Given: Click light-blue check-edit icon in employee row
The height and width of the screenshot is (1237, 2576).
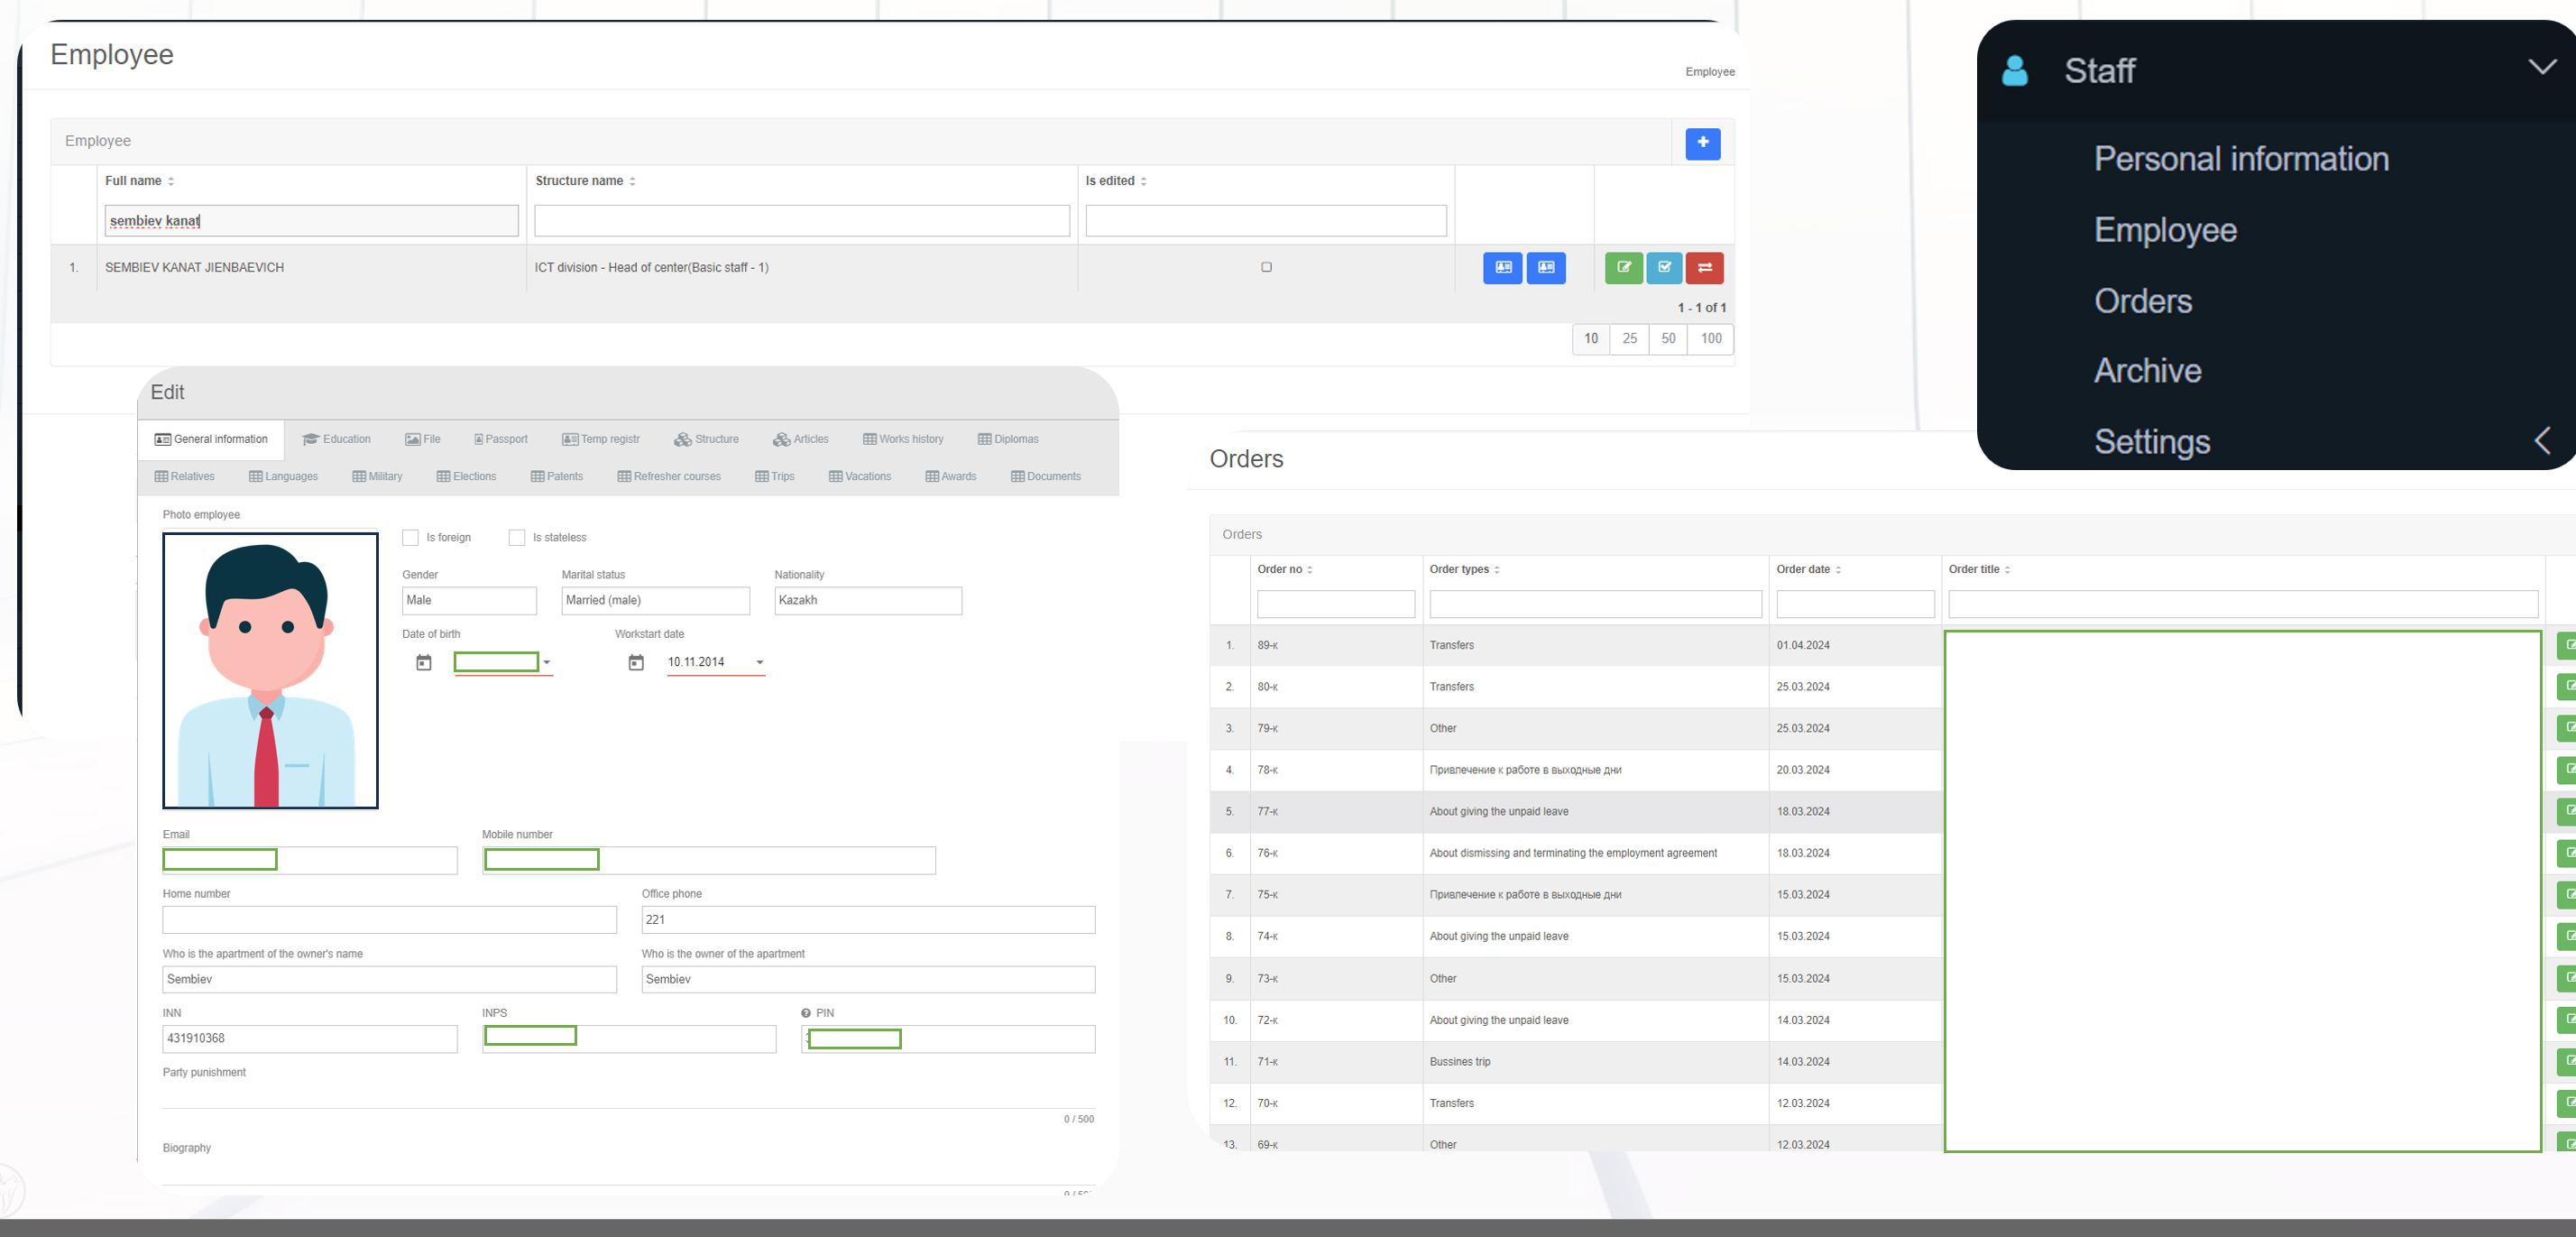Looking at the screenshot, I should [1663, 267].
